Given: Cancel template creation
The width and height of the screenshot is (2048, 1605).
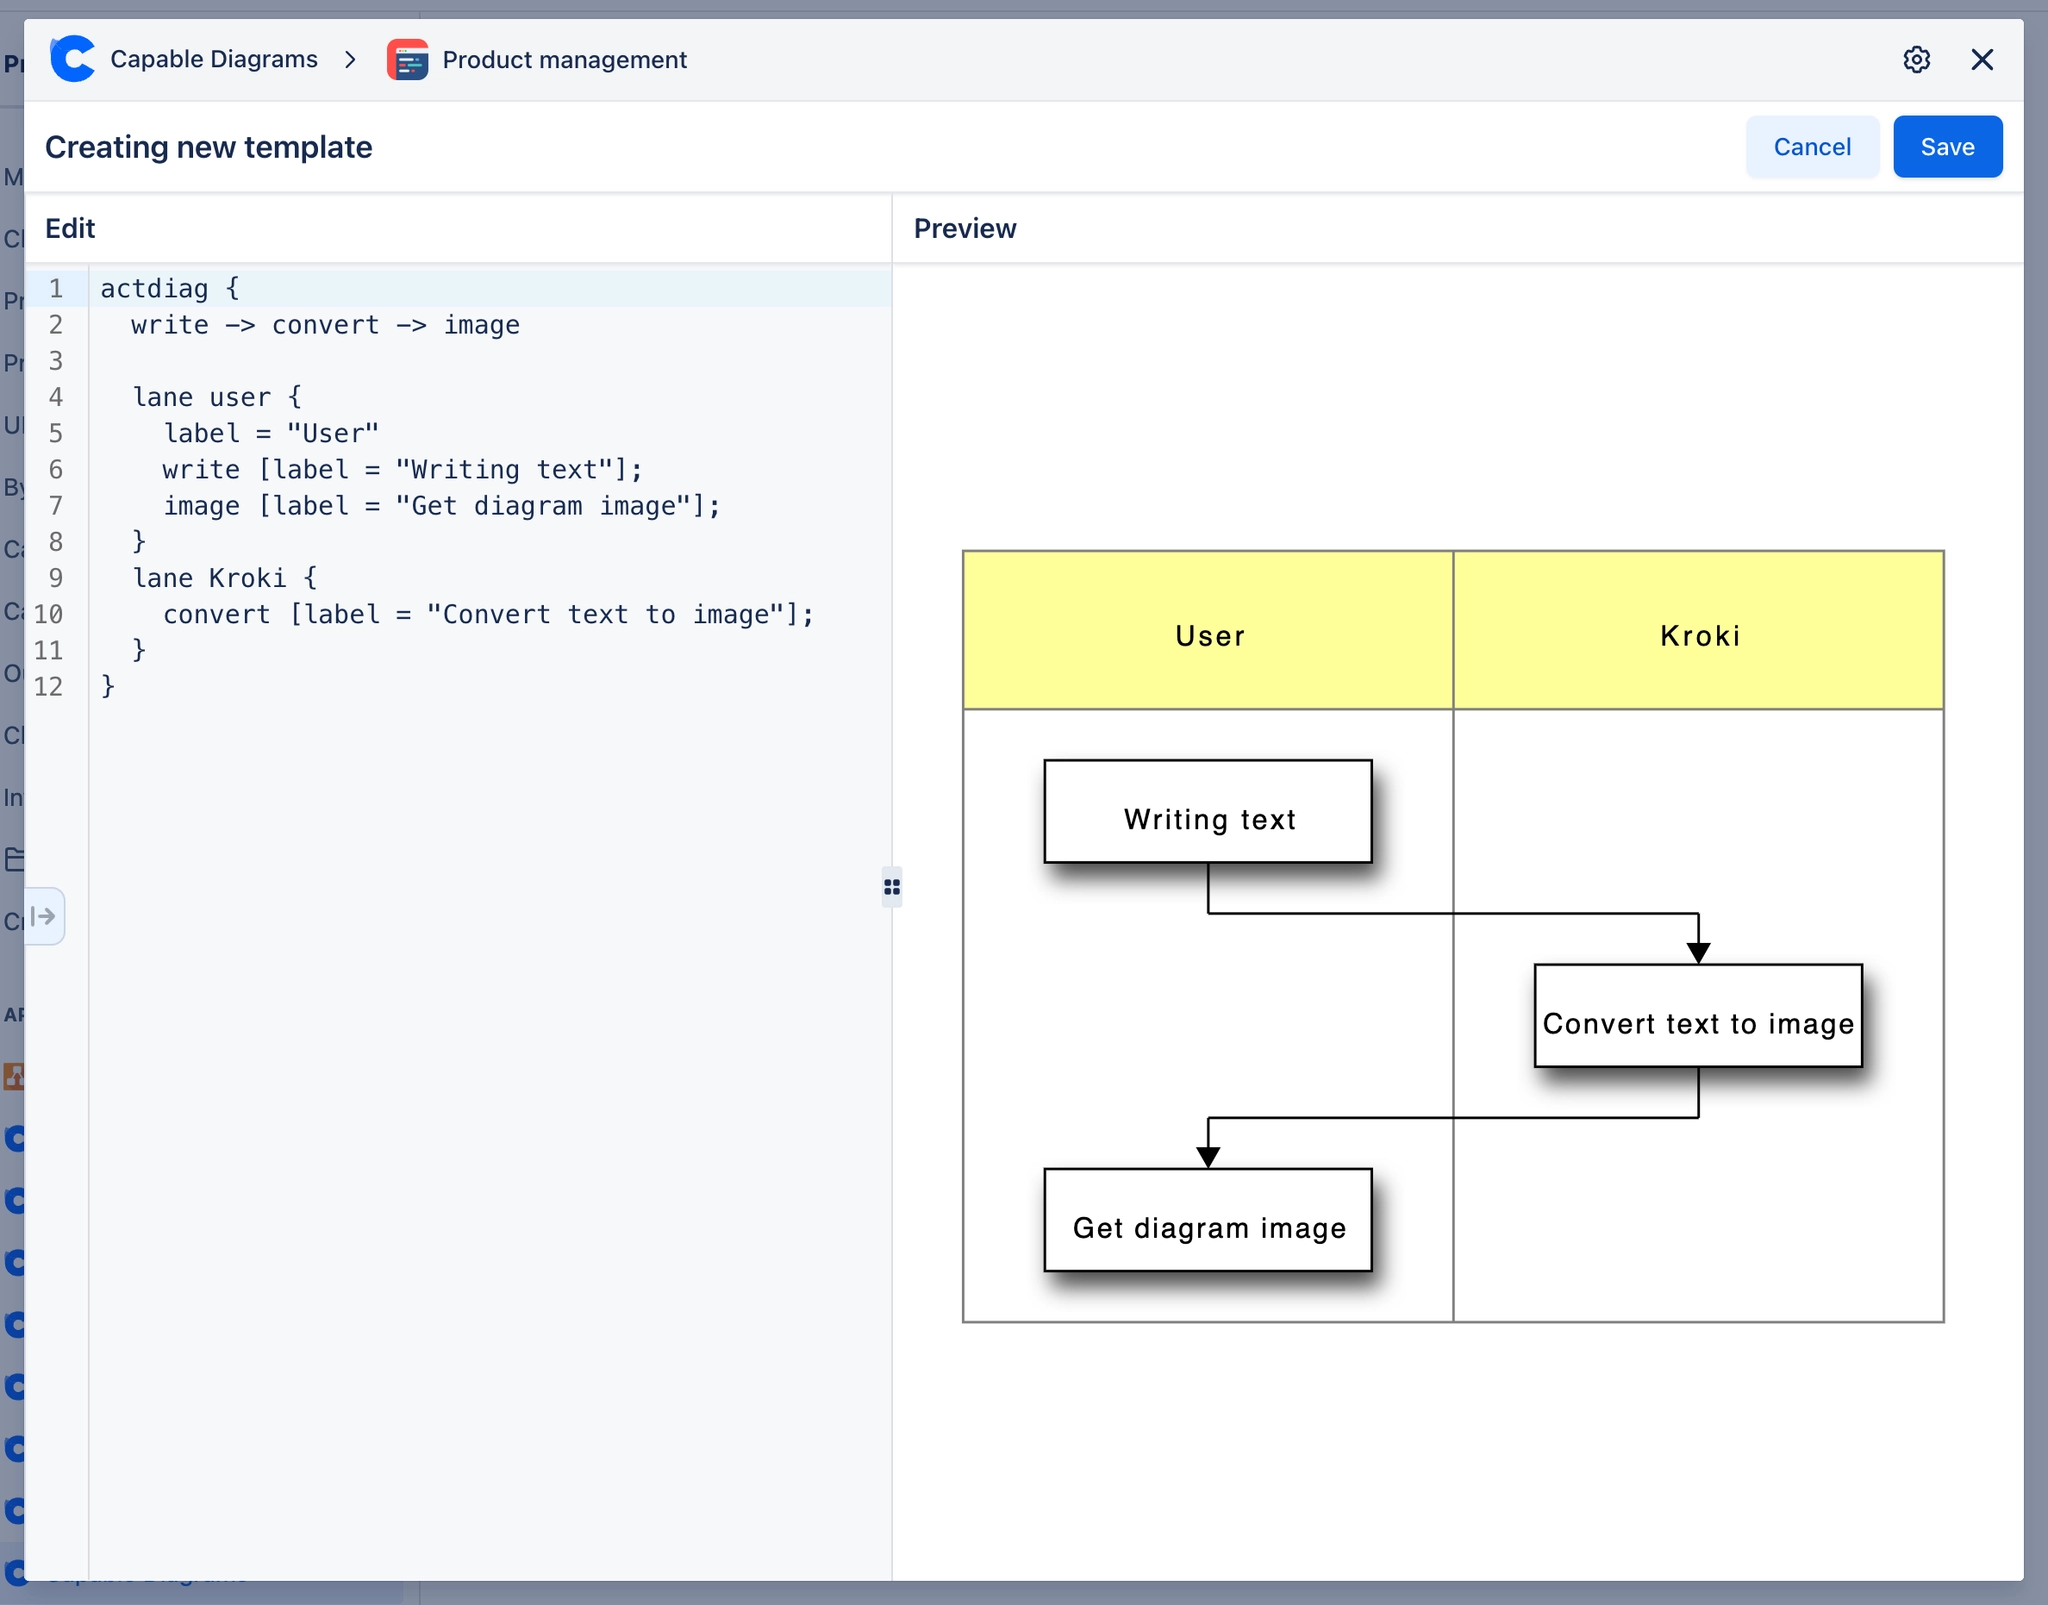Looking at the screenshot, I should click(x=1811, y=146).
